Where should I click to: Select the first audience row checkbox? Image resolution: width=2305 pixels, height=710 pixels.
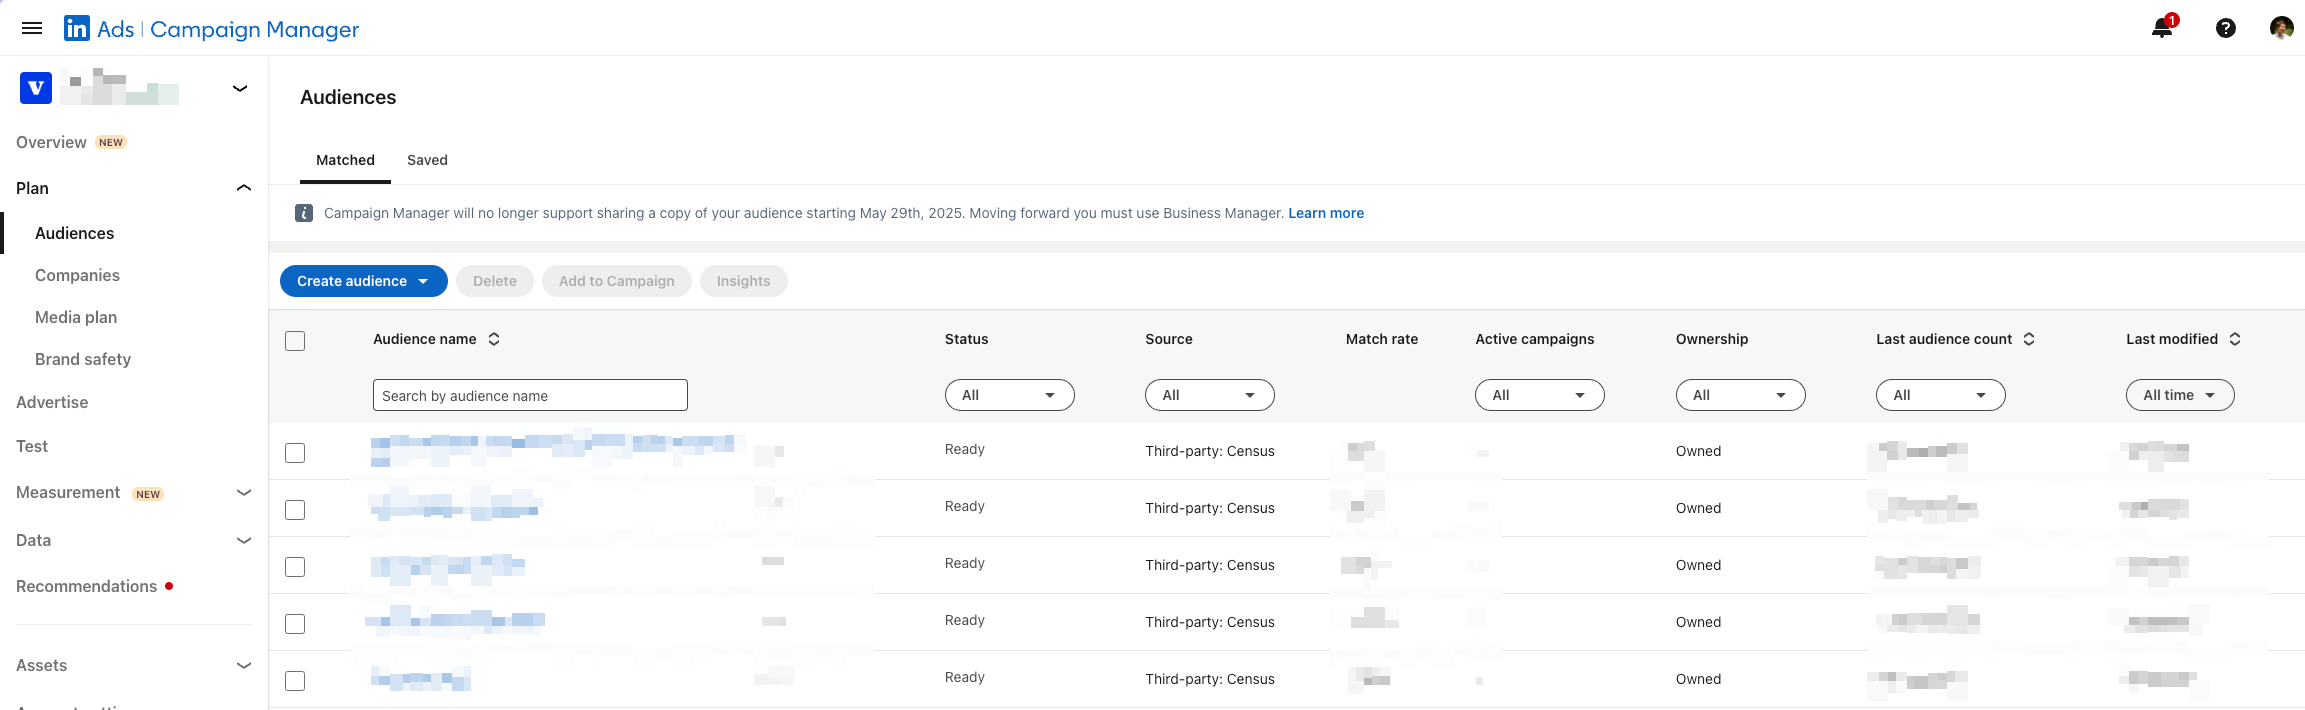[x=295, y=453]
